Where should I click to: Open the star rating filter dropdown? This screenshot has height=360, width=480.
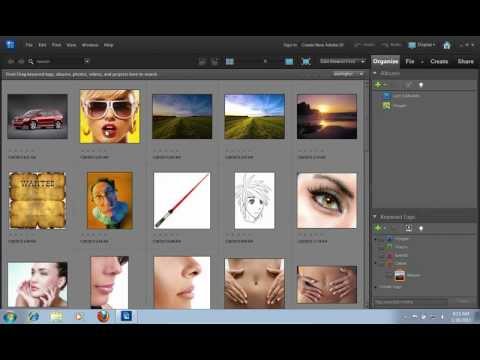pyautogui.click(x=348, y=74)
